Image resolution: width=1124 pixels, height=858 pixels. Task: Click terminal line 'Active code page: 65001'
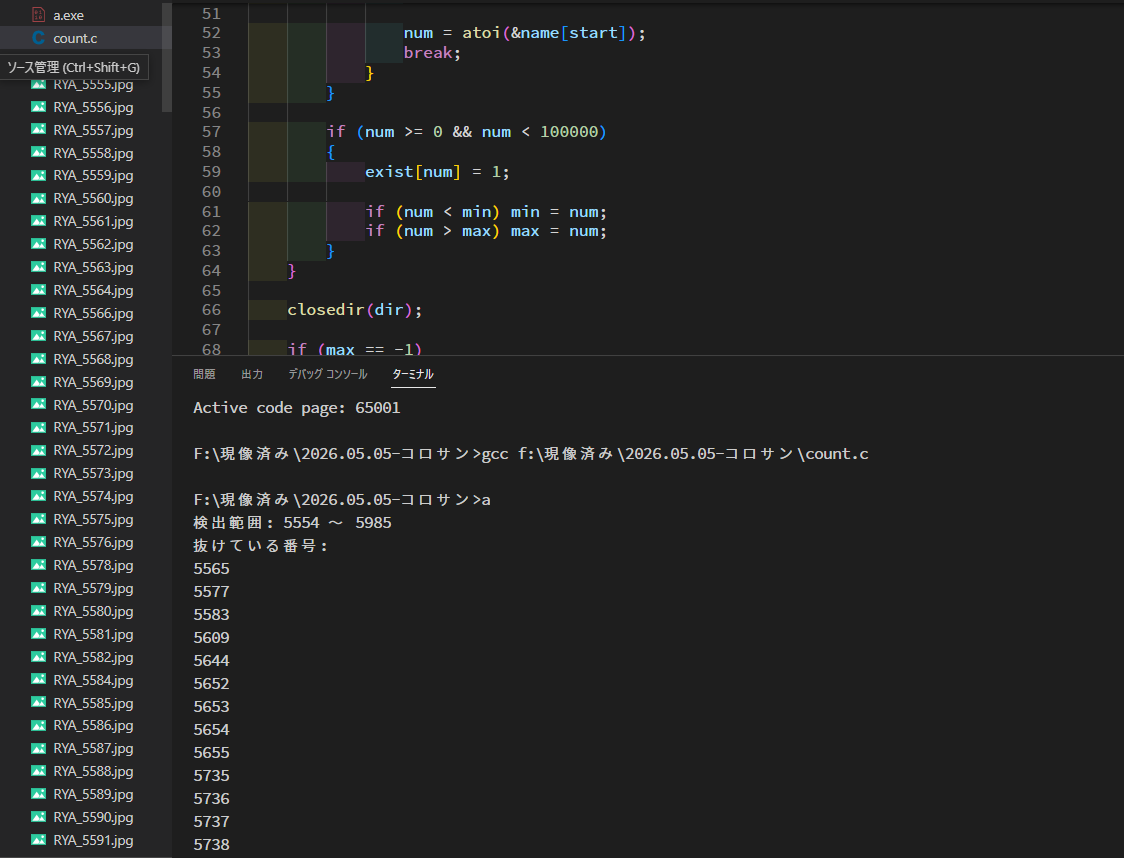click(x=297, y=408)
